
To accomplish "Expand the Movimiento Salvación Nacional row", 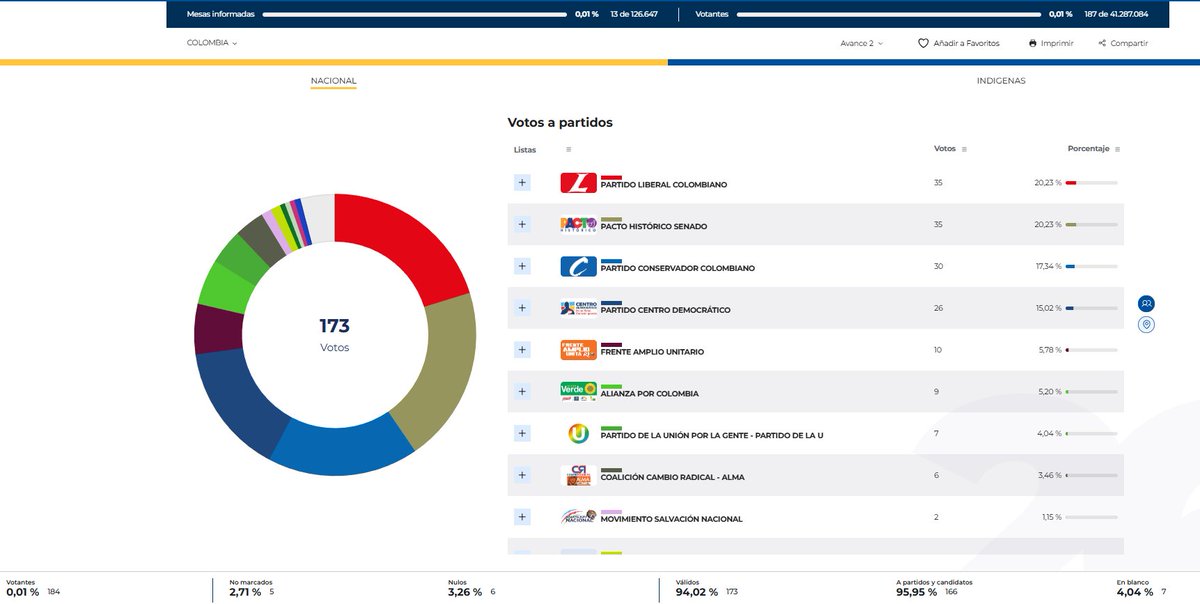I will (x=522, y=517).
